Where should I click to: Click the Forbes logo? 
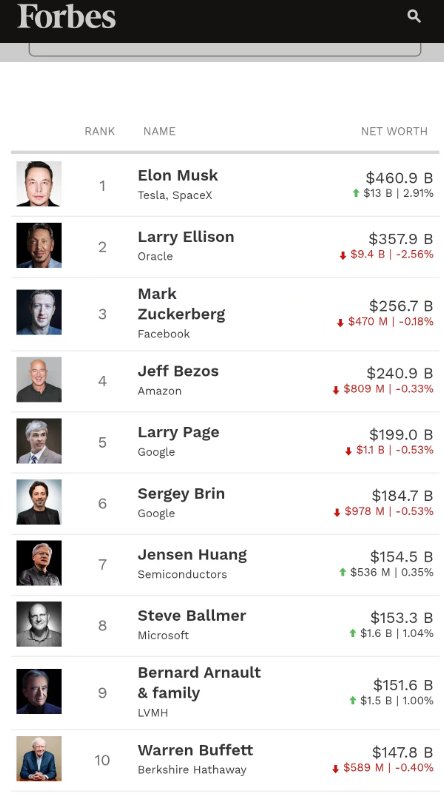[66, 17]
